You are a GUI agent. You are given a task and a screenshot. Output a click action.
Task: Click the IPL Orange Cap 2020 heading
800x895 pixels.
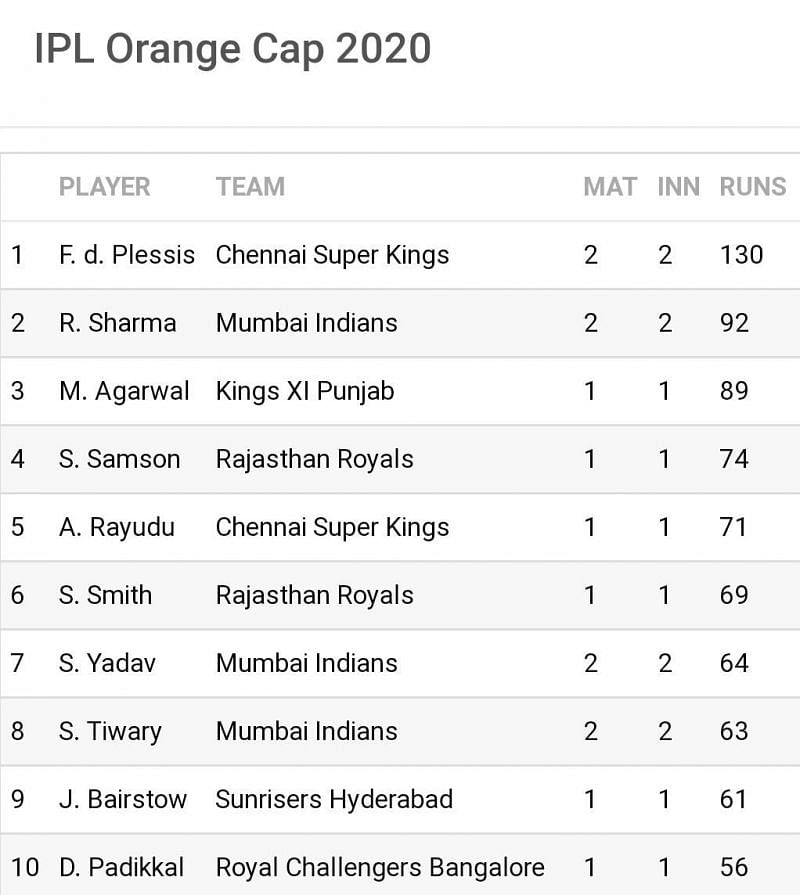(x=232, y=49)
